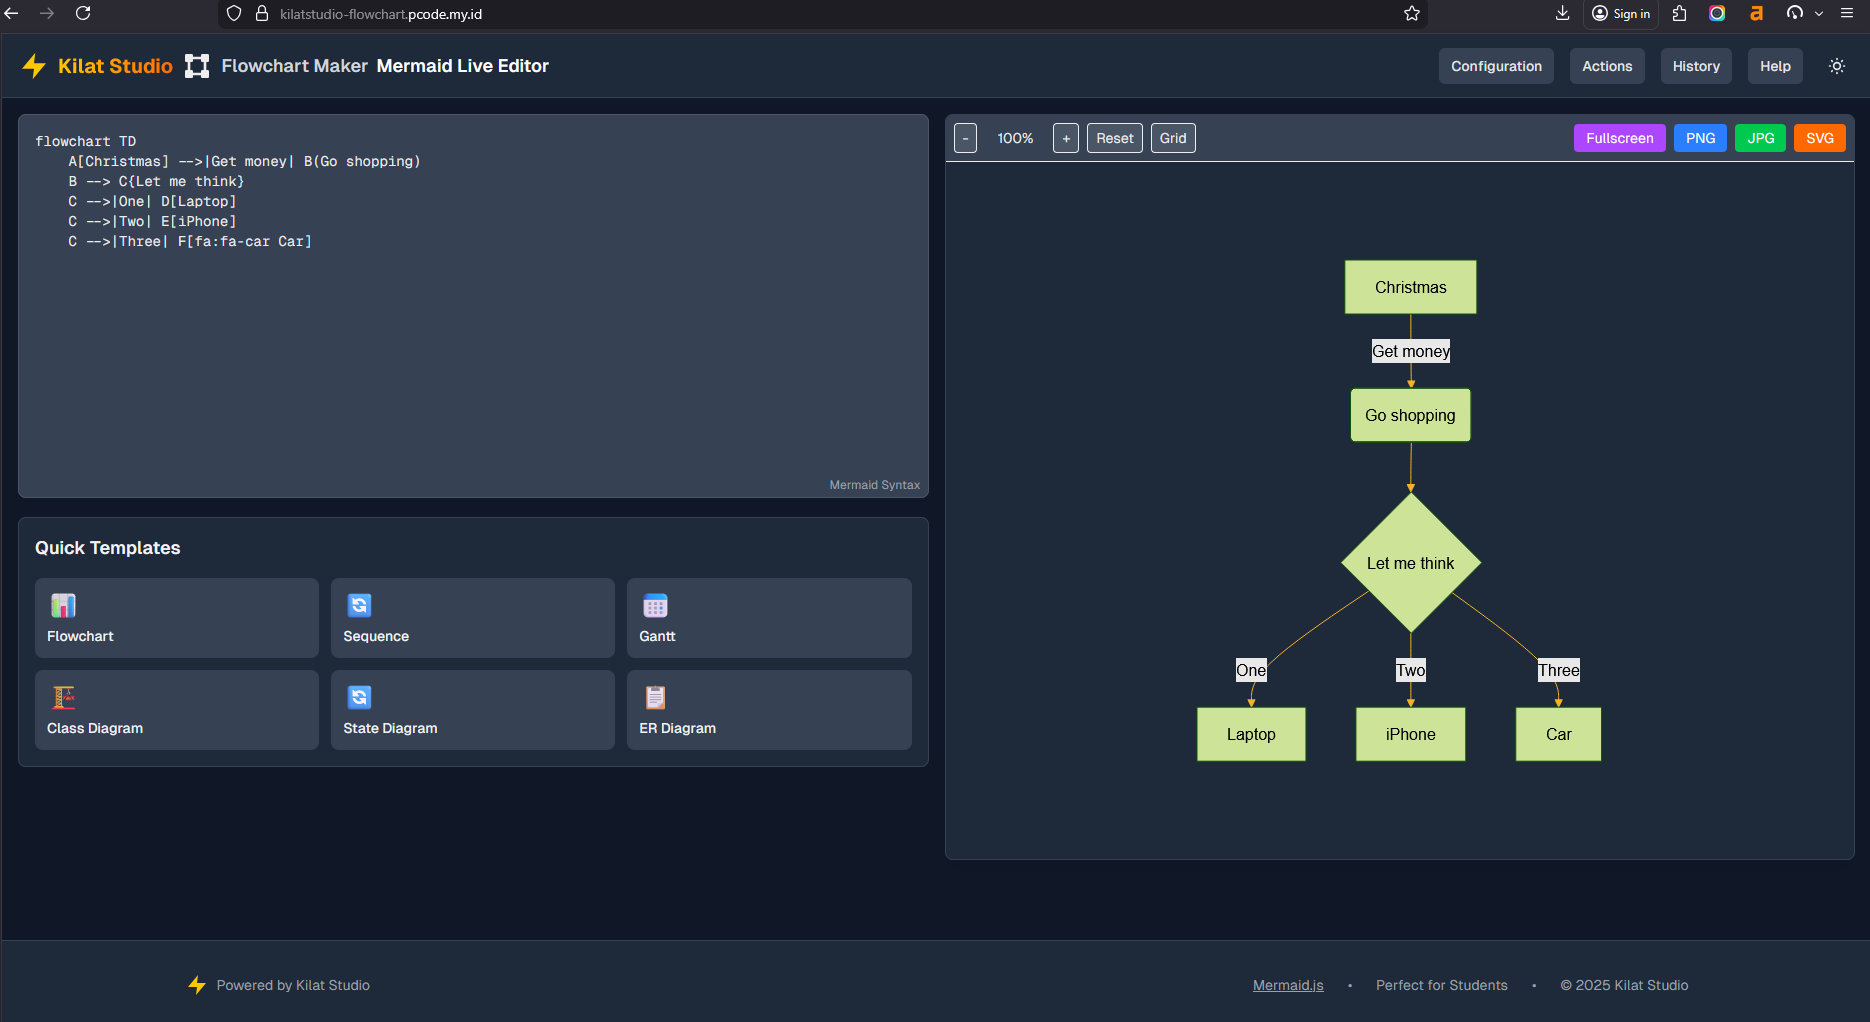Click the browser downloads icon

1561,14
